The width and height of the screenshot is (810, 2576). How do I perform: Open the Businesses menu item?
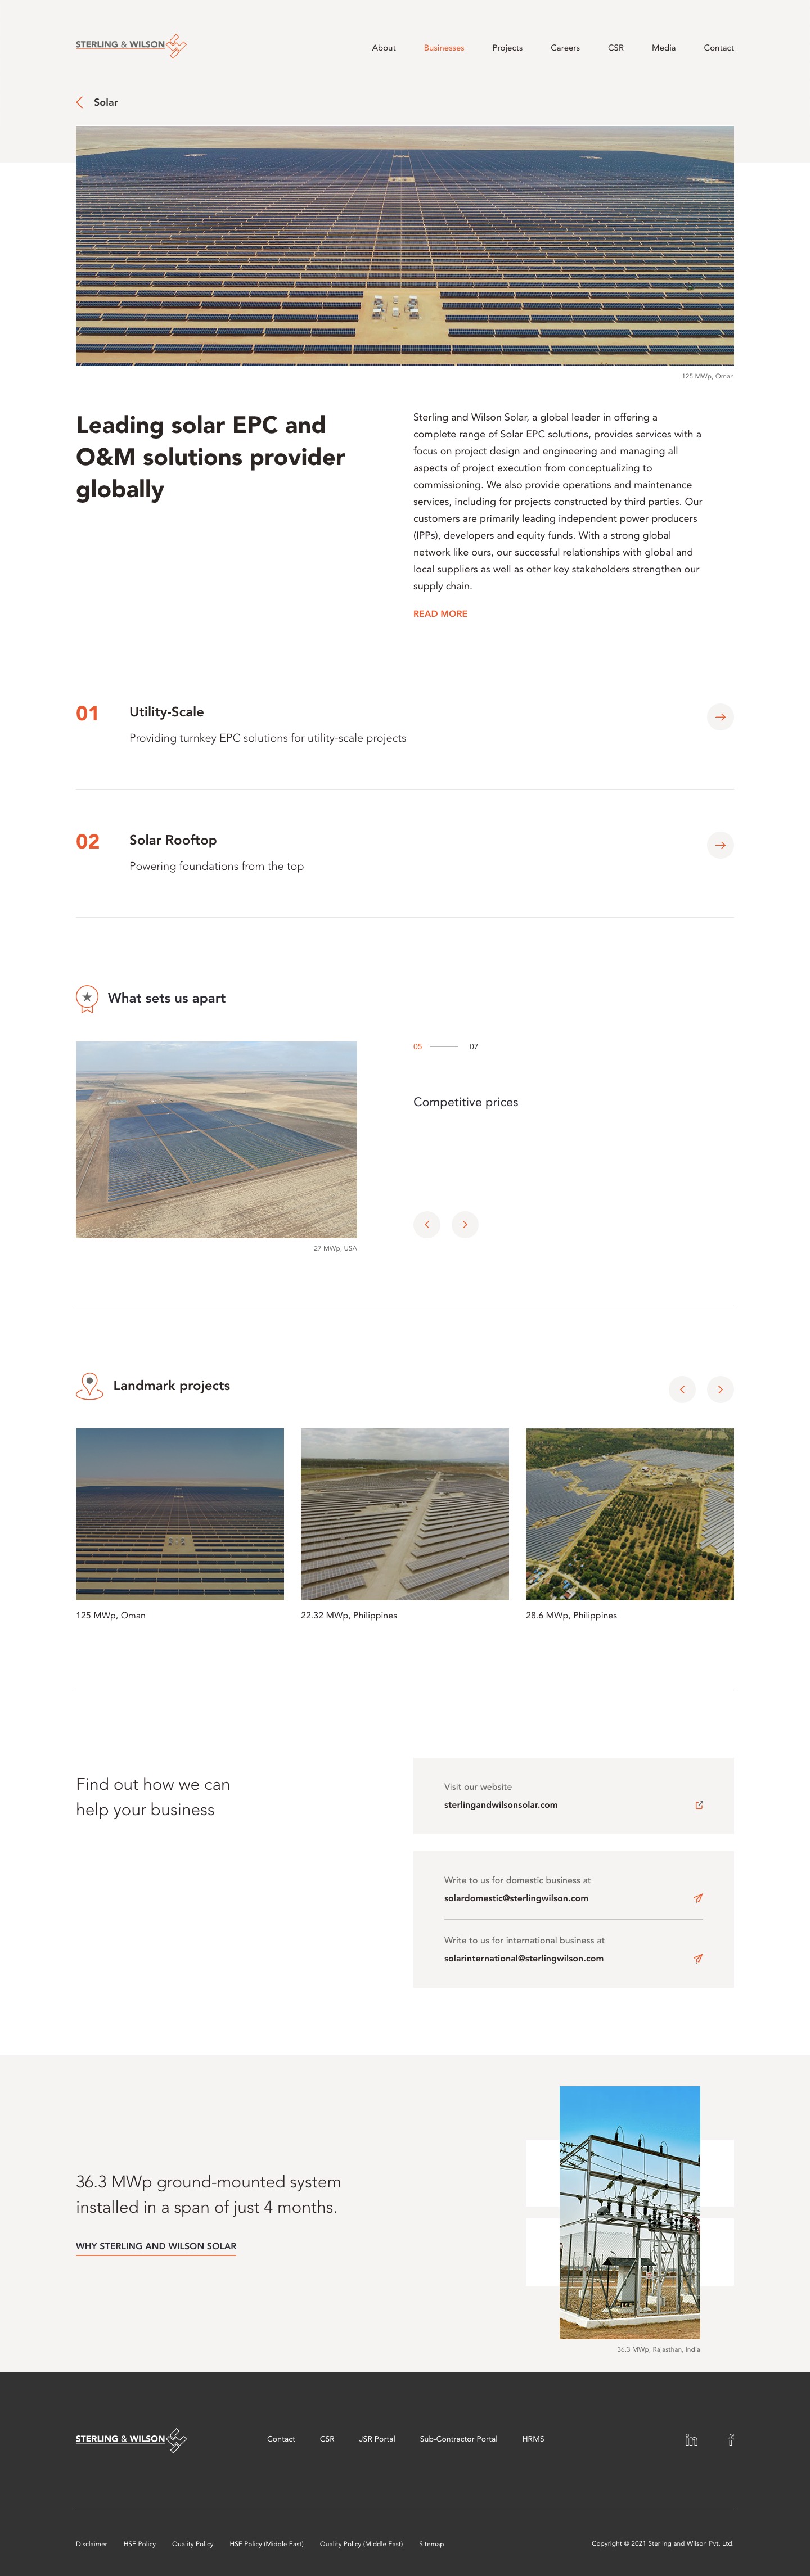444,48
